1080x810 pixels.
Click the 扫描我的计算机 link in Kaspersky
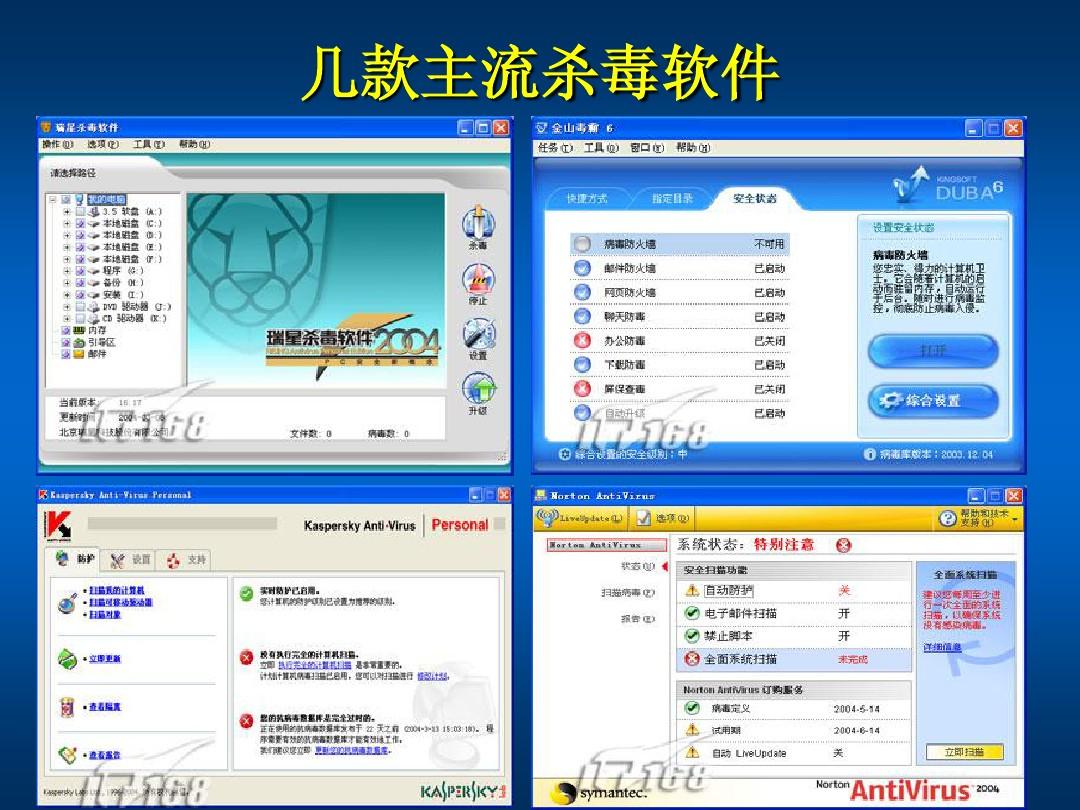[117, 590]
